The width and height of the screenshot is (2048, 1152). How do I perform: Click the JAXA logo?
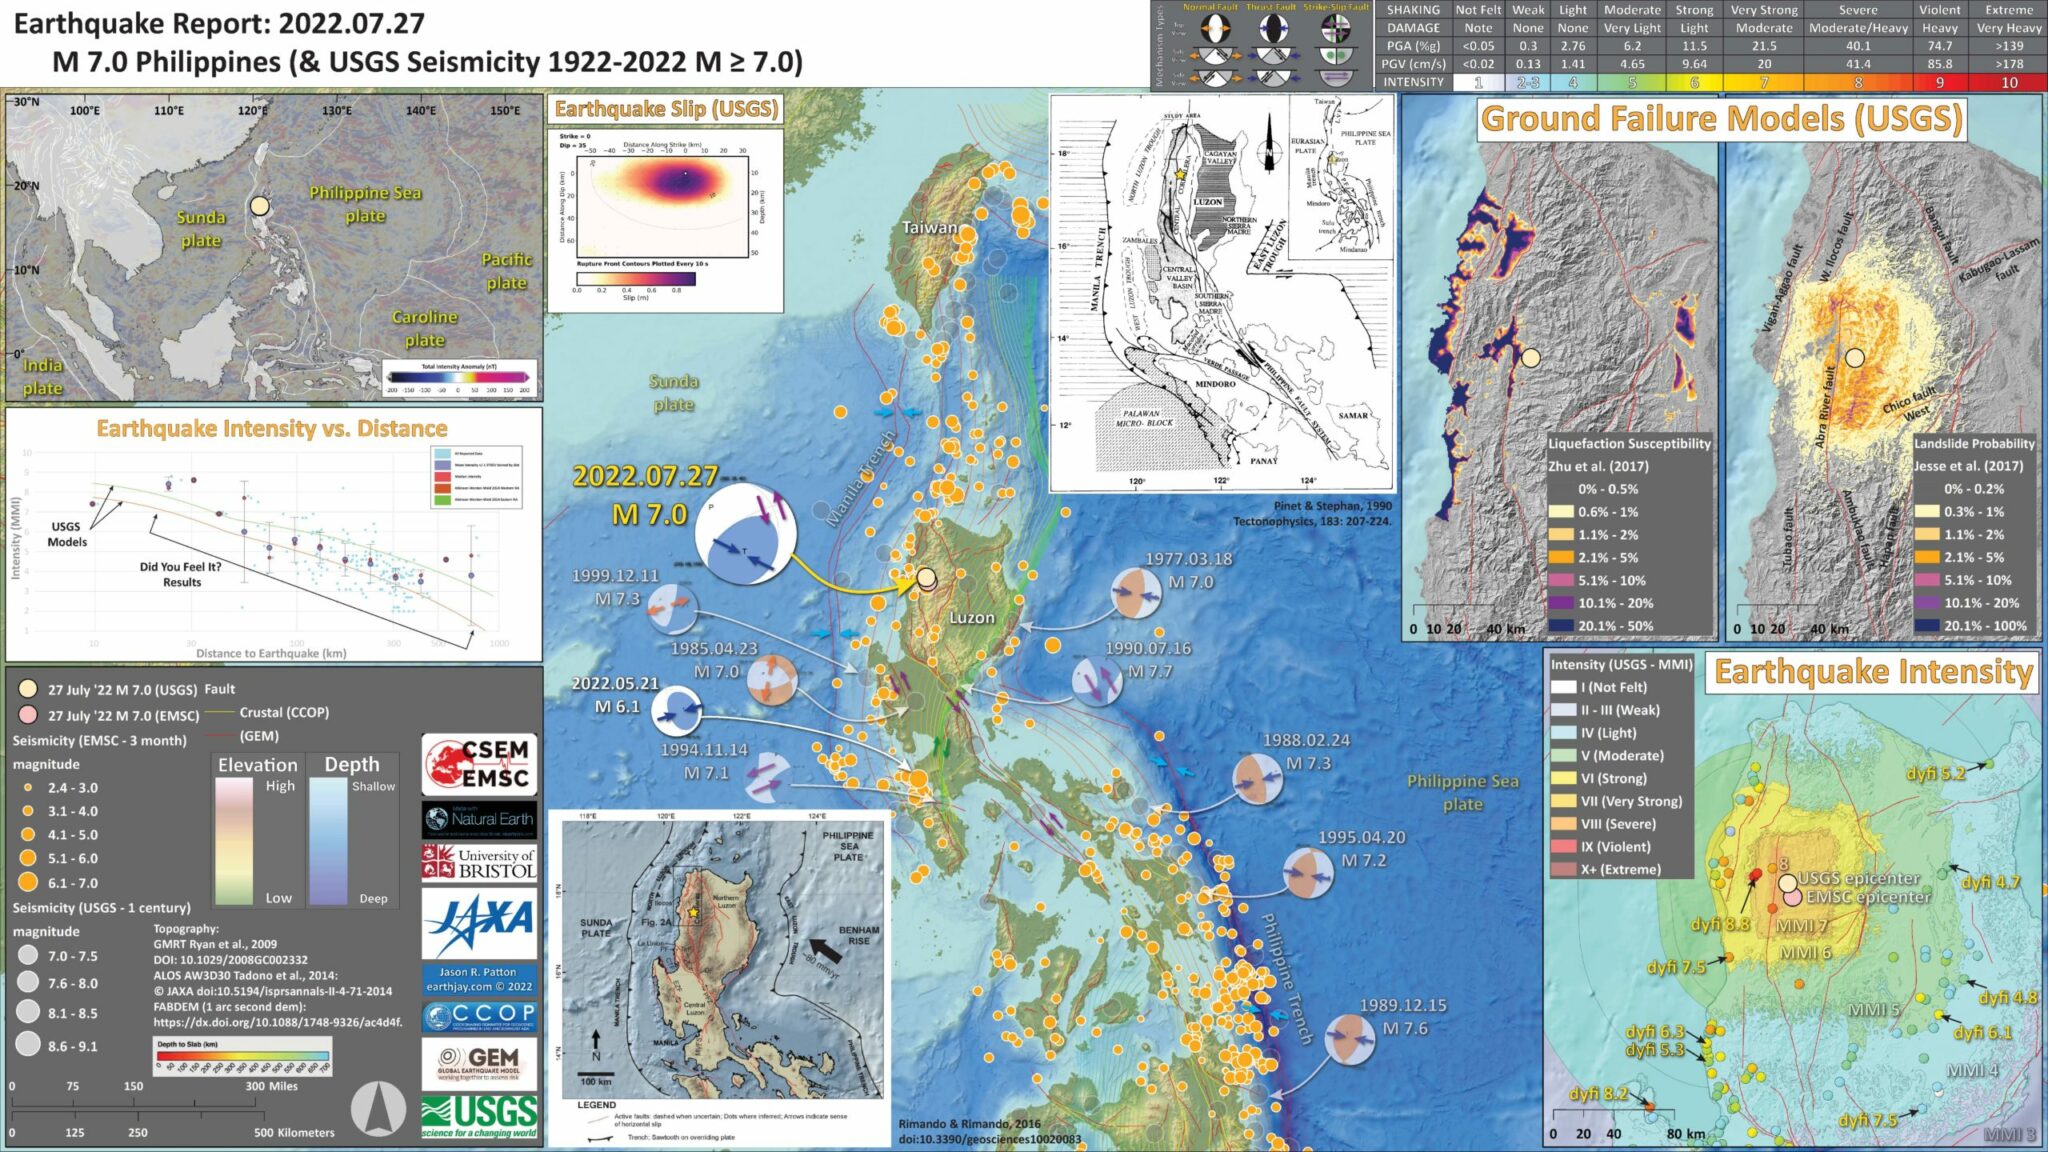(479, 923)
